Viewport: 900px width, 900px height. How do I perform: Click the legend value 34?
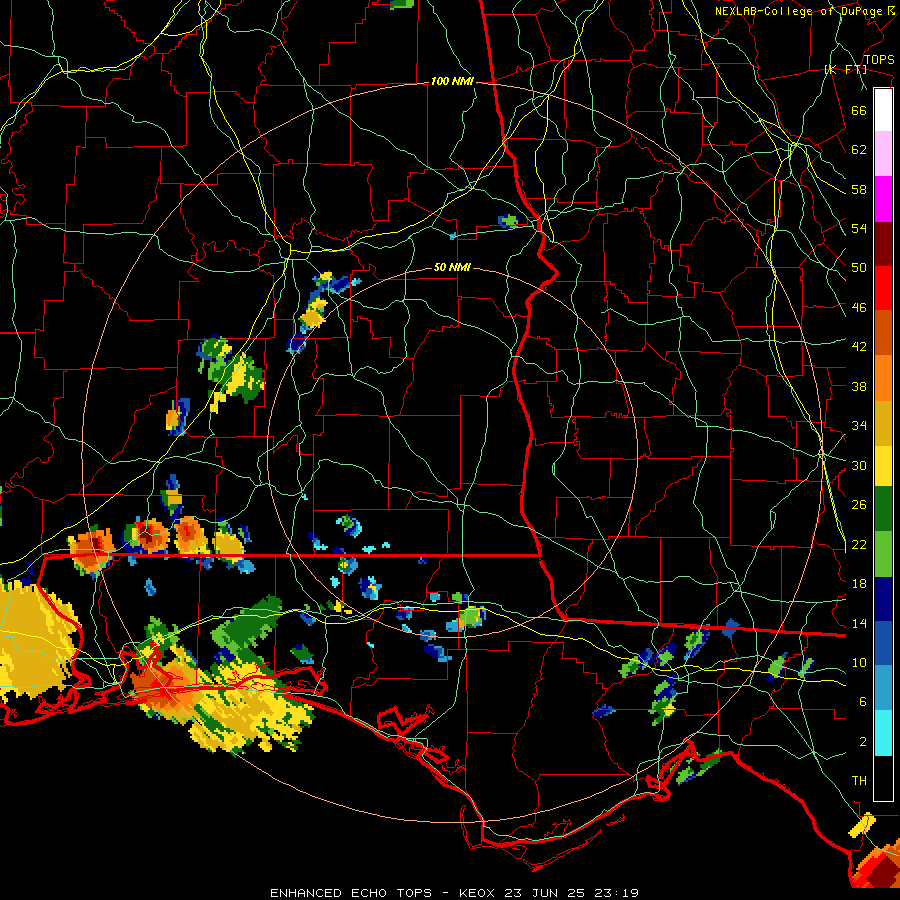[x=859, y=426]
